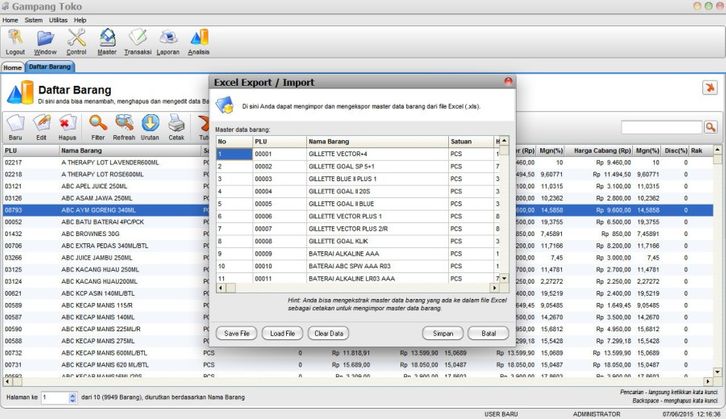Screen dimensions: 726x419
Task: Click the Halaman ke page number stepper
Action: [x=72, y=397]
